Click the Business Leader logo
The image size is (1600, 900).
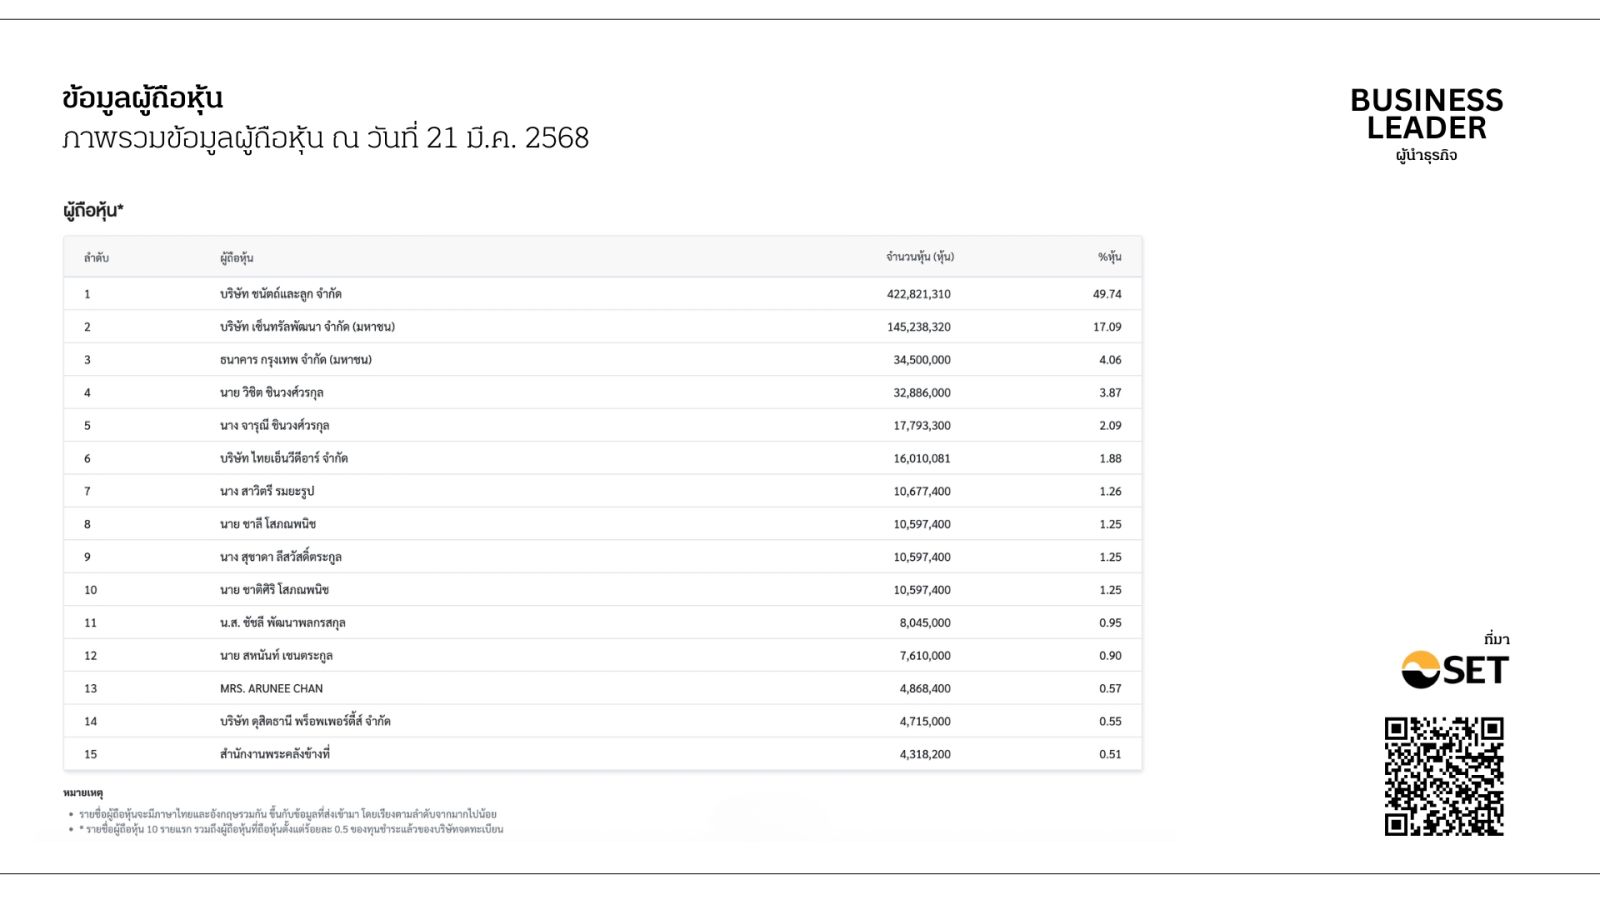tap(1426, 114)
